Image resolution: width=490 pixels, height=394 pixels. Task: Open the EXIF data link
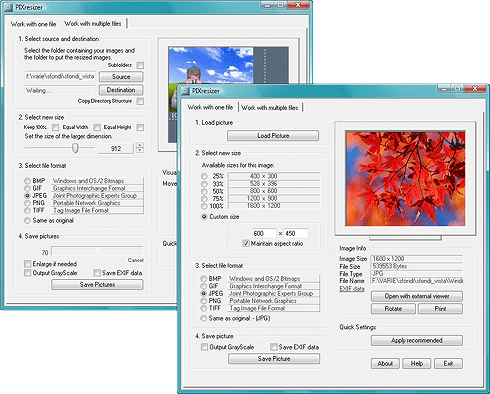coord(352,289)
